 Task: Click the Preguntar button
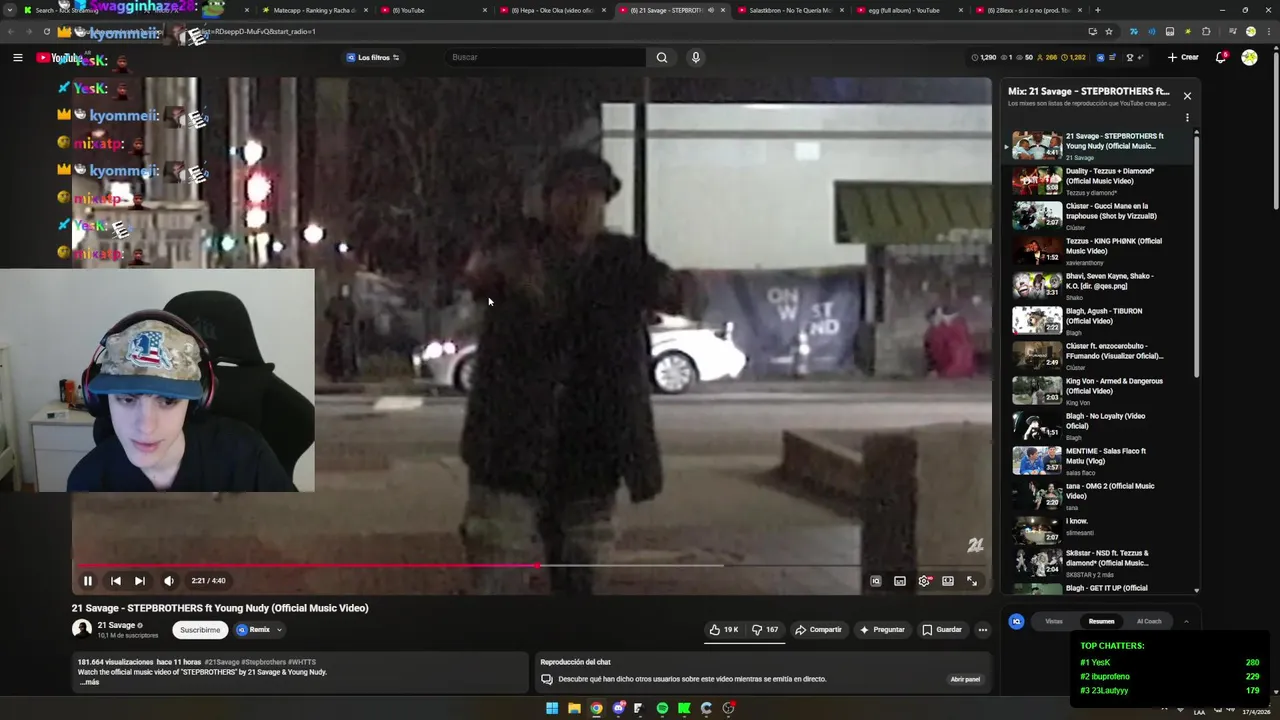[881, 630]
